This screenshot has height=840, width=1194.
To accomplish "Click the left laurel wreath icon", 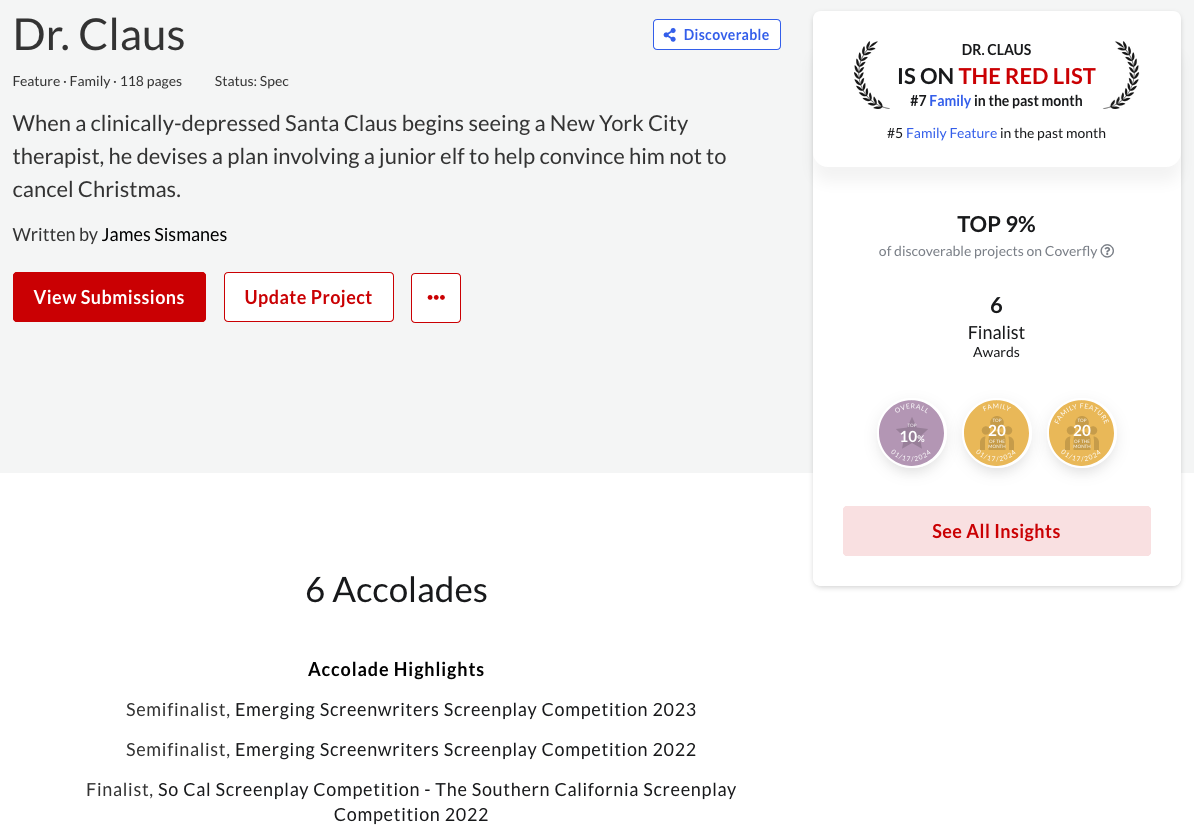I will coord(872,75).
